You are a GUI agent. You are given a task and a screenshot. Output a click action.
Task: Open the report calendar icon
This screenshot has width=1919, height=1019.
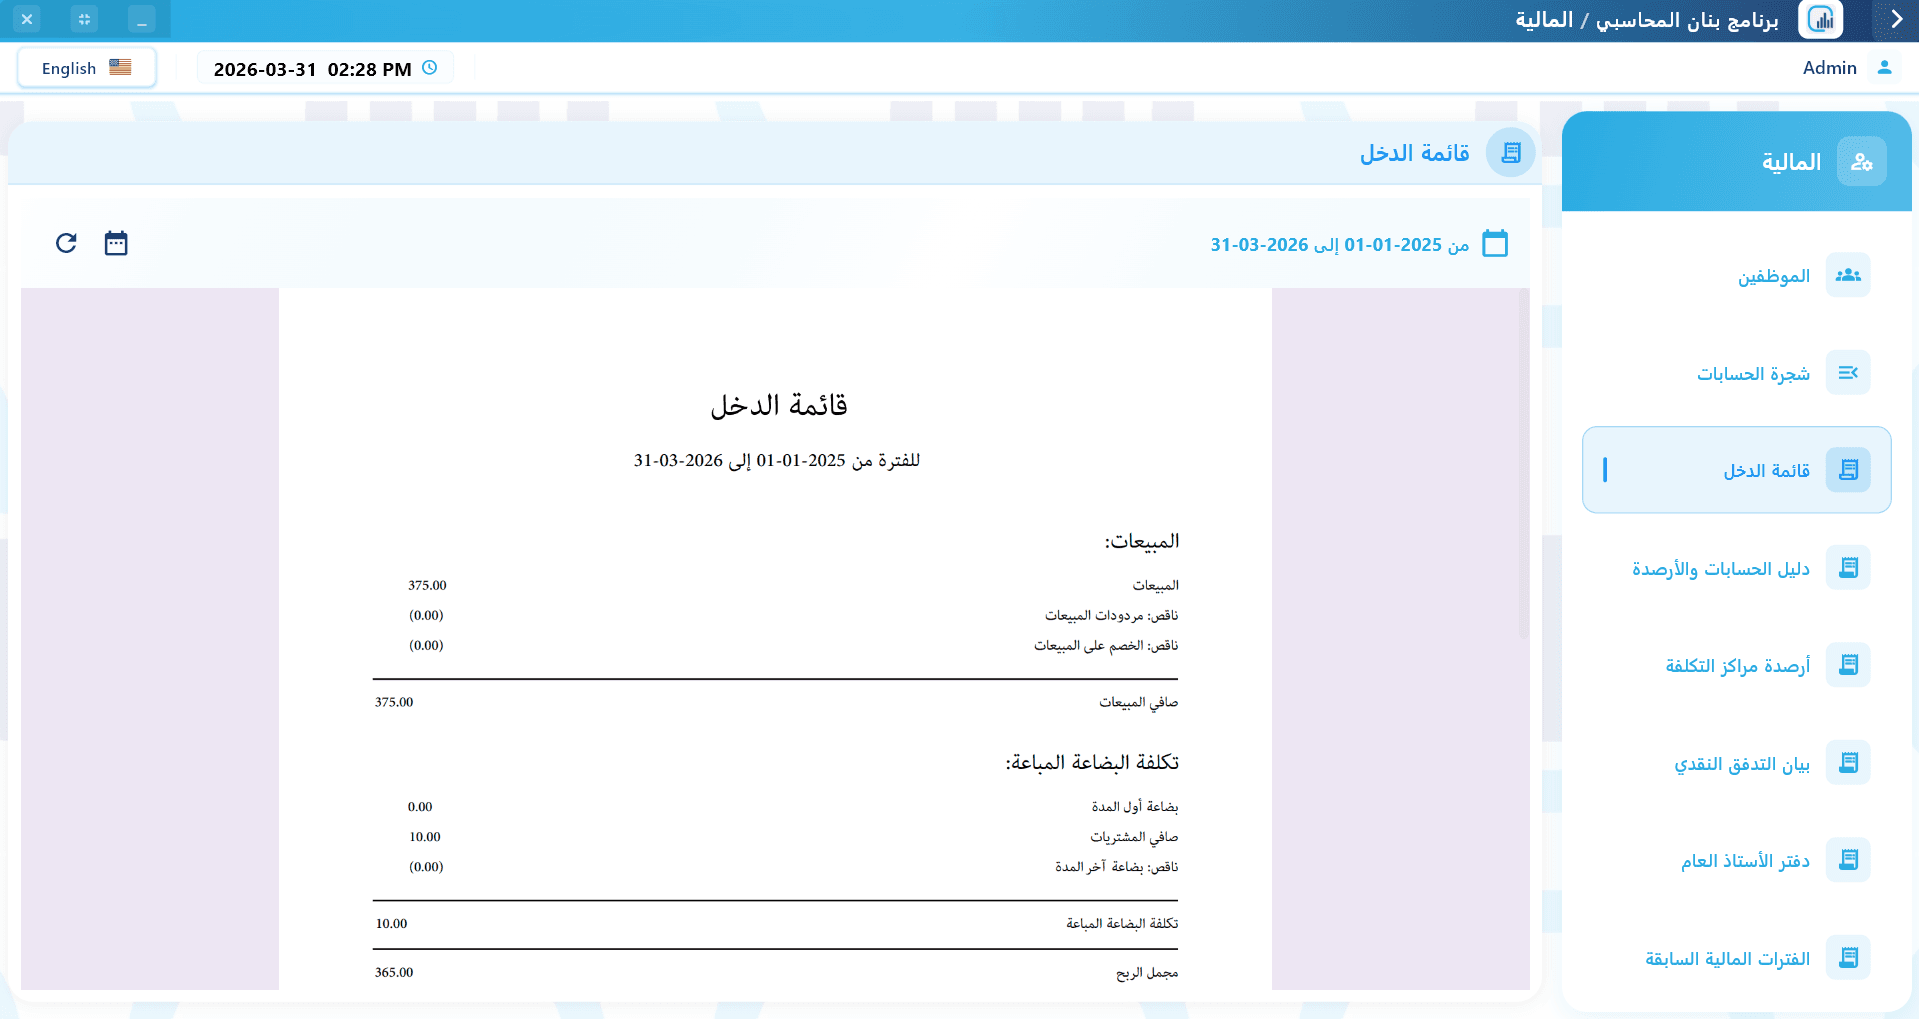pos(115,242)
